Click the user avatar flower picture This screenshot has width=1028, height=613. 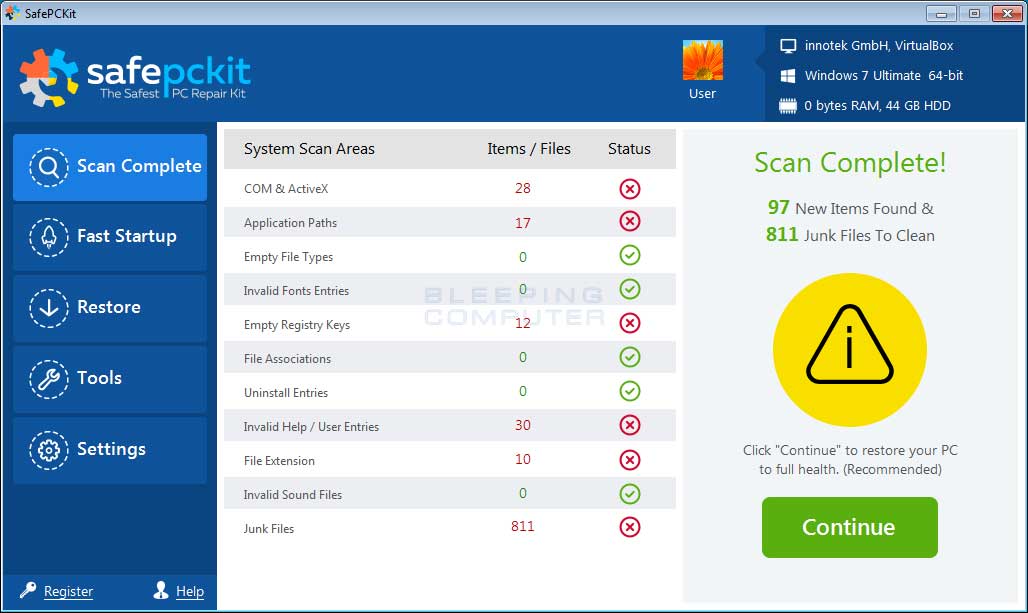[x=702, y=61]
